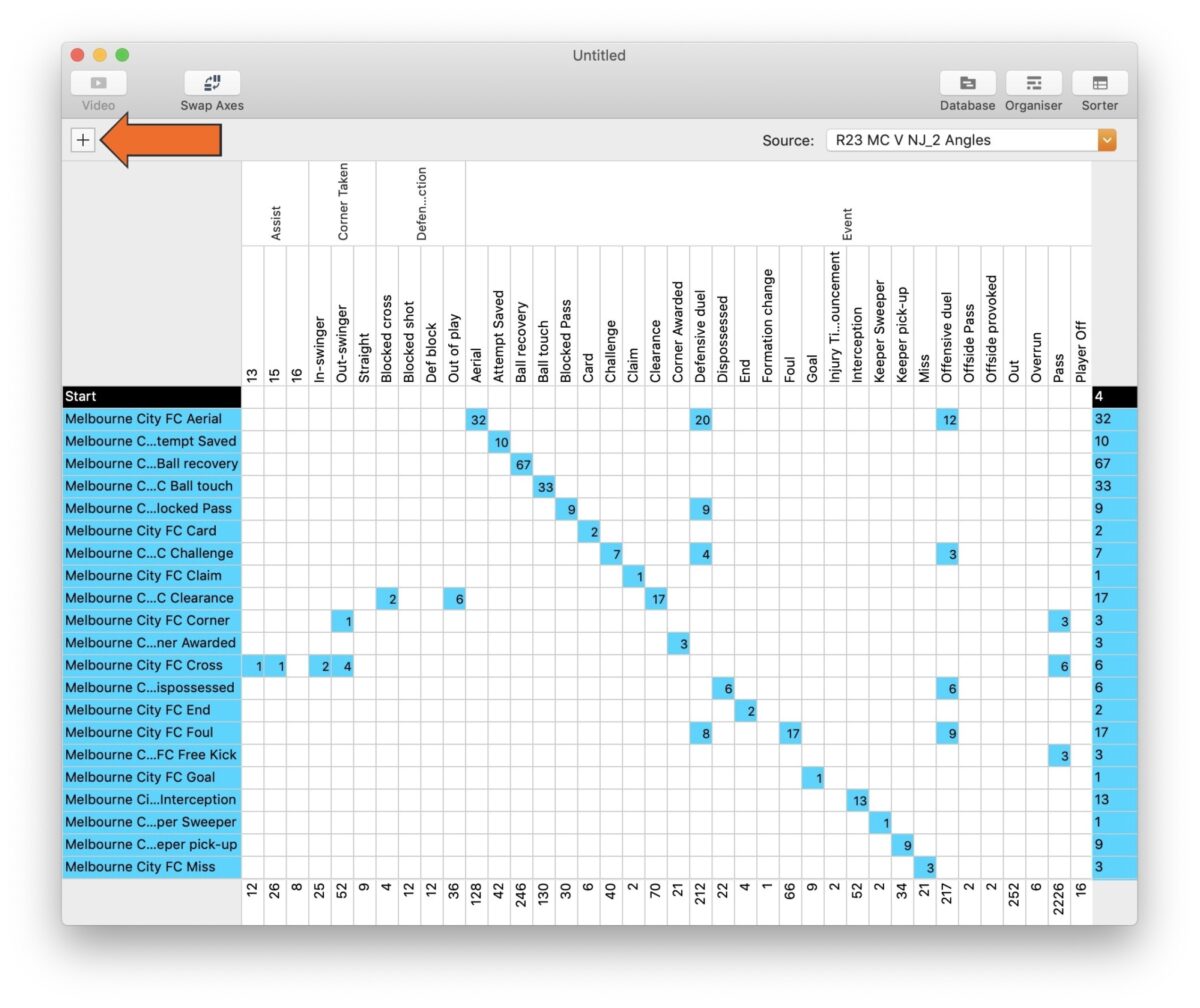This screenshot has height=1008, width=1200.
Task: Click the Melbourne City FC Aerial row label
Action: tap(148, 419)
